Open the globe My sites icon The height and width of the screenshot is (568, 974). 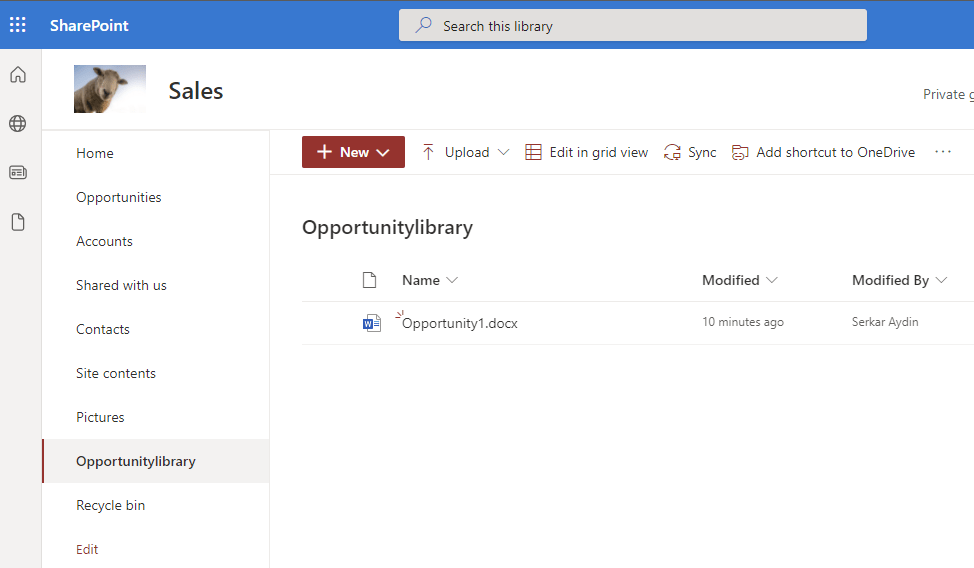[18, 124]
